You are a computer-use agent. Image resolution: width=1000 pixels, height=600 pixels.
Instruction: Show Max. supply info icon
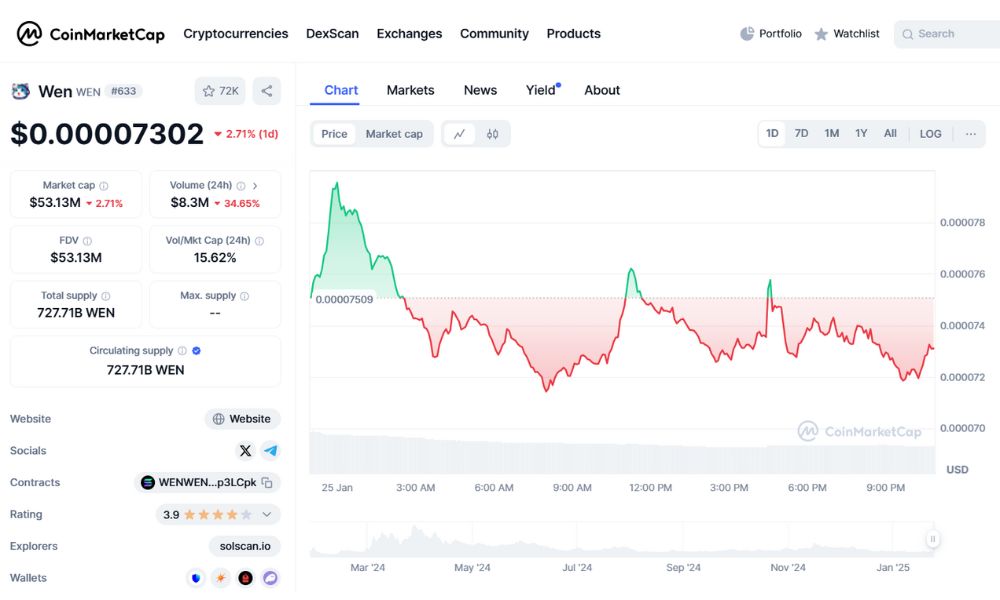pyautogui.click(x=244, y=296)
